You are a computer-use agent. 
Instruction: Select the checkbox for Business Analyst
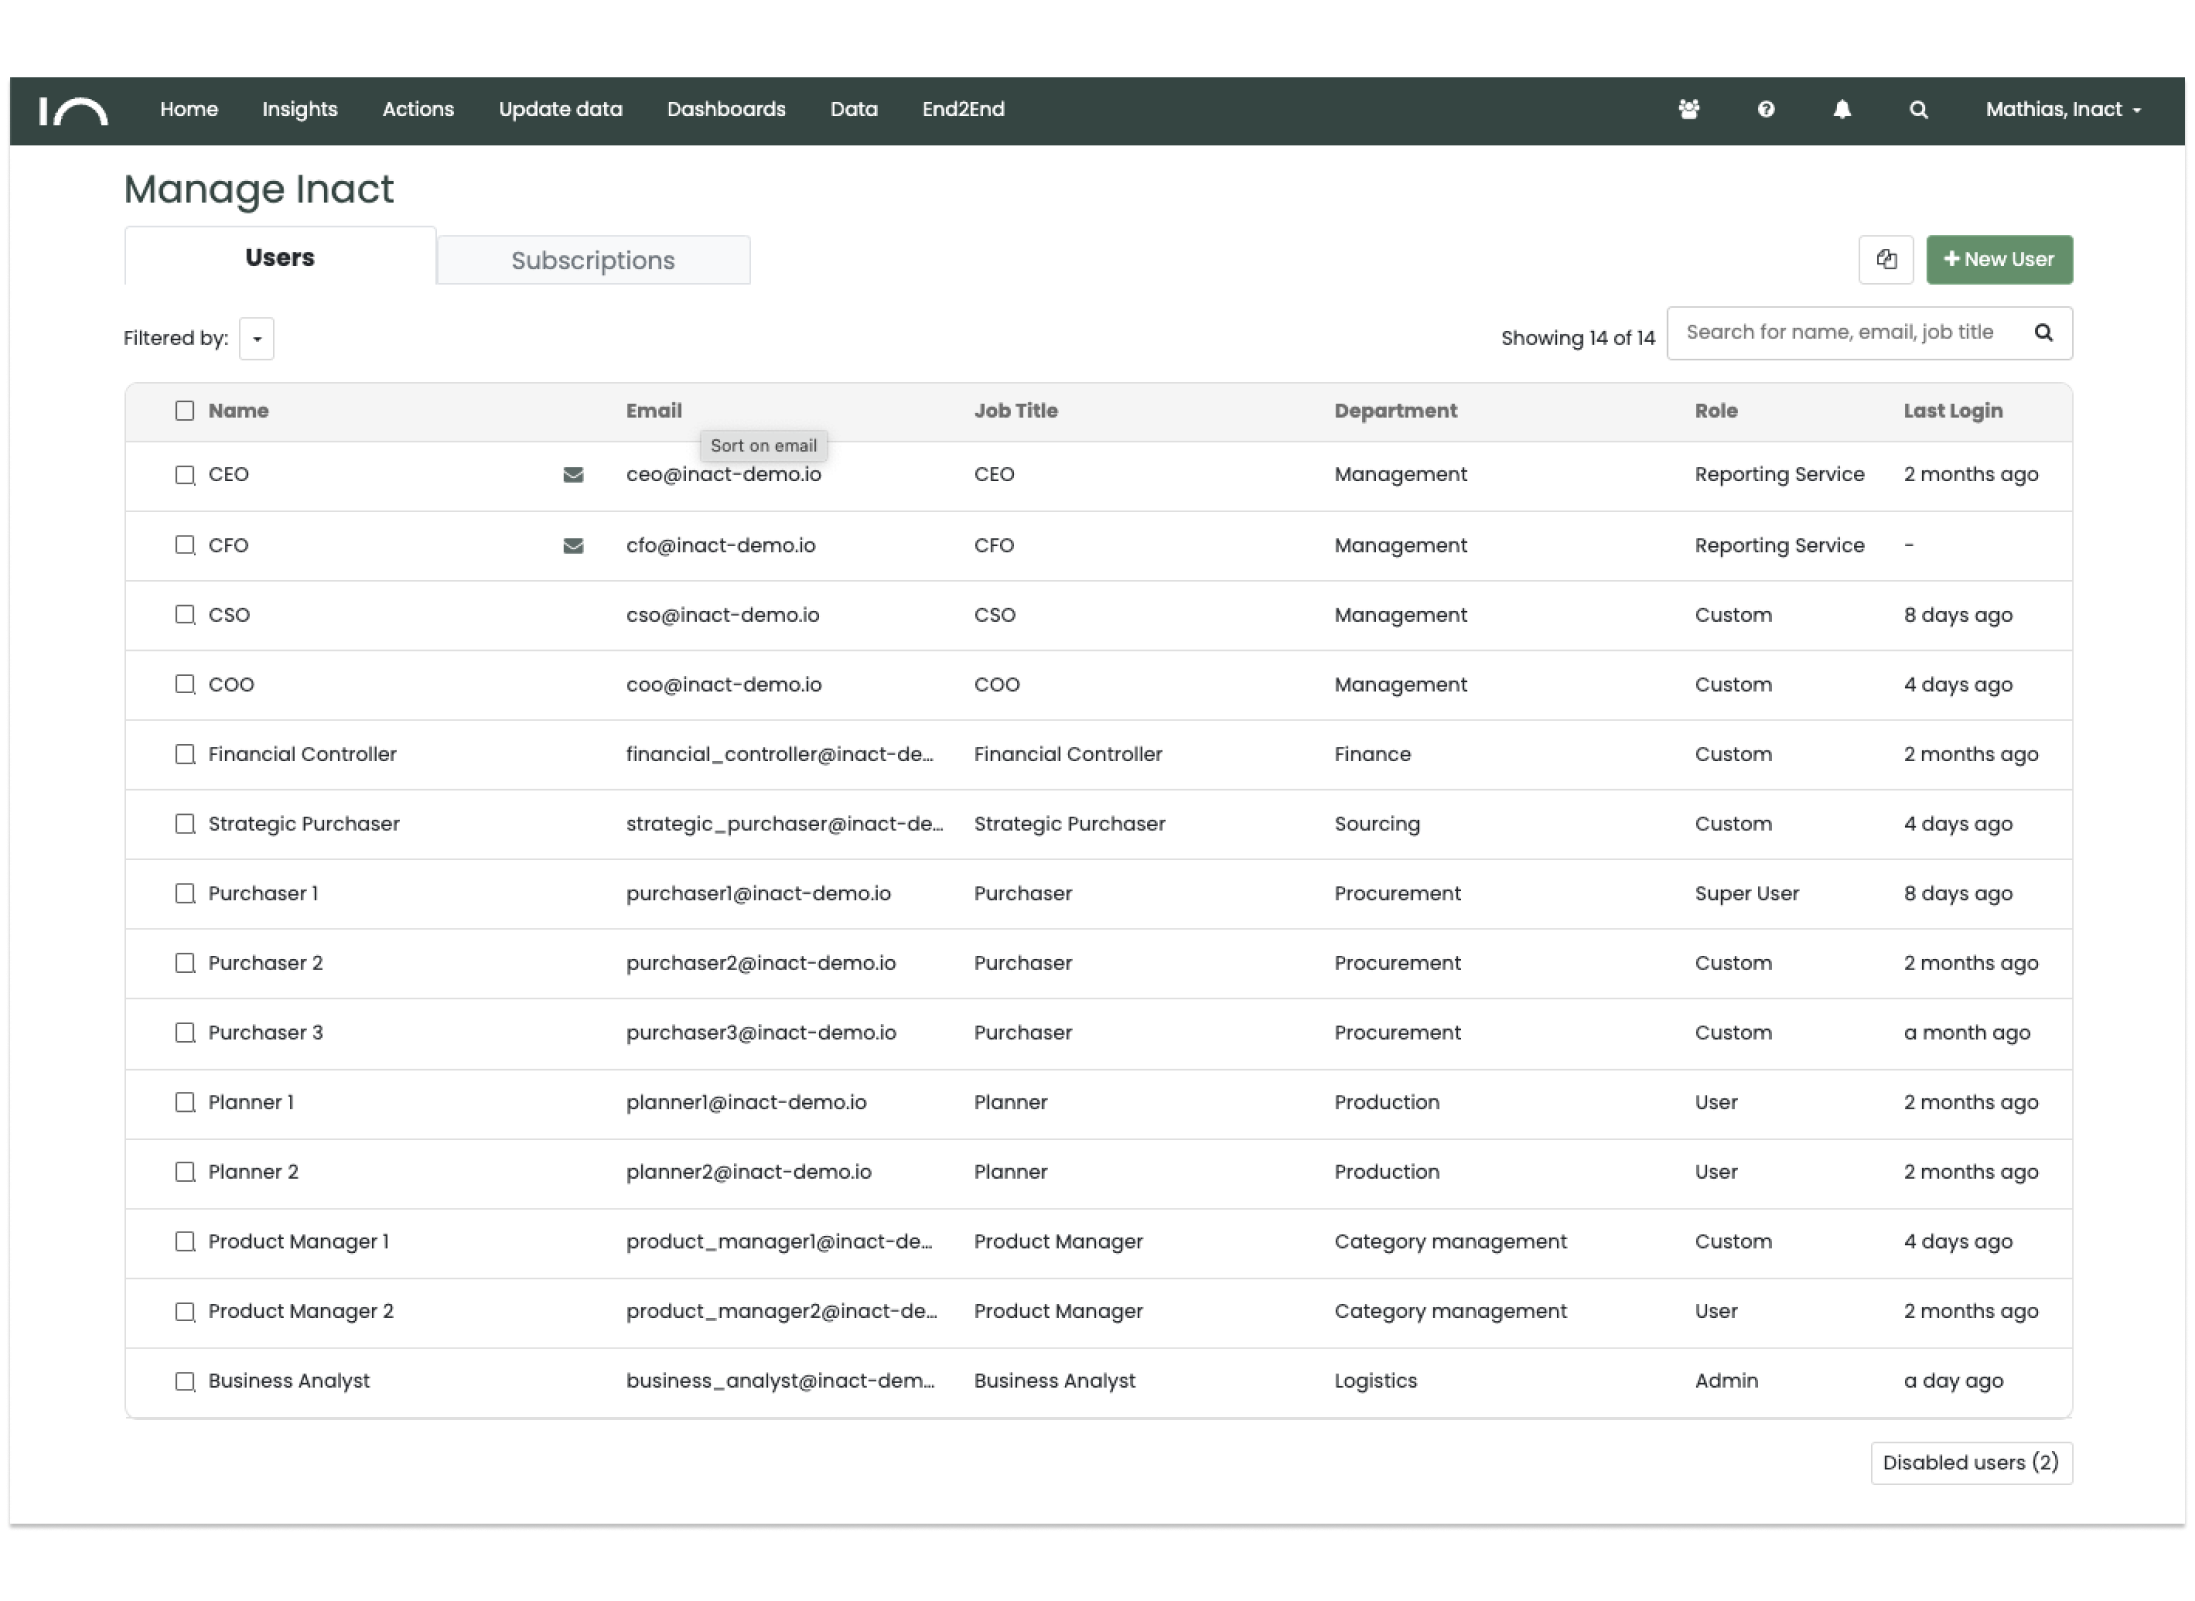pos(185,1381)
